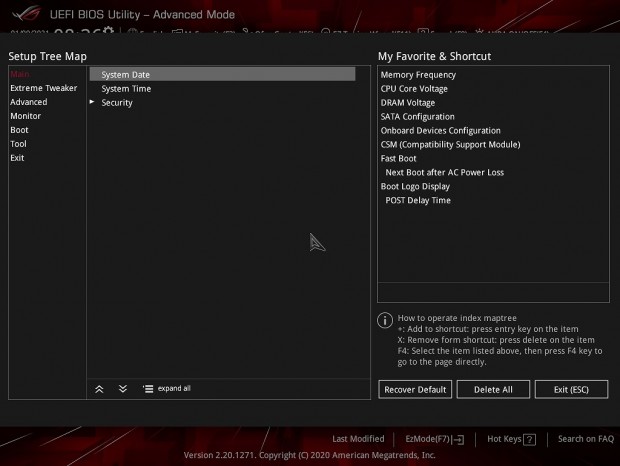The width and height of the screenshot is (620, 466).
Task: Open the Extreme Tweaker section
Action: [43, 88]
